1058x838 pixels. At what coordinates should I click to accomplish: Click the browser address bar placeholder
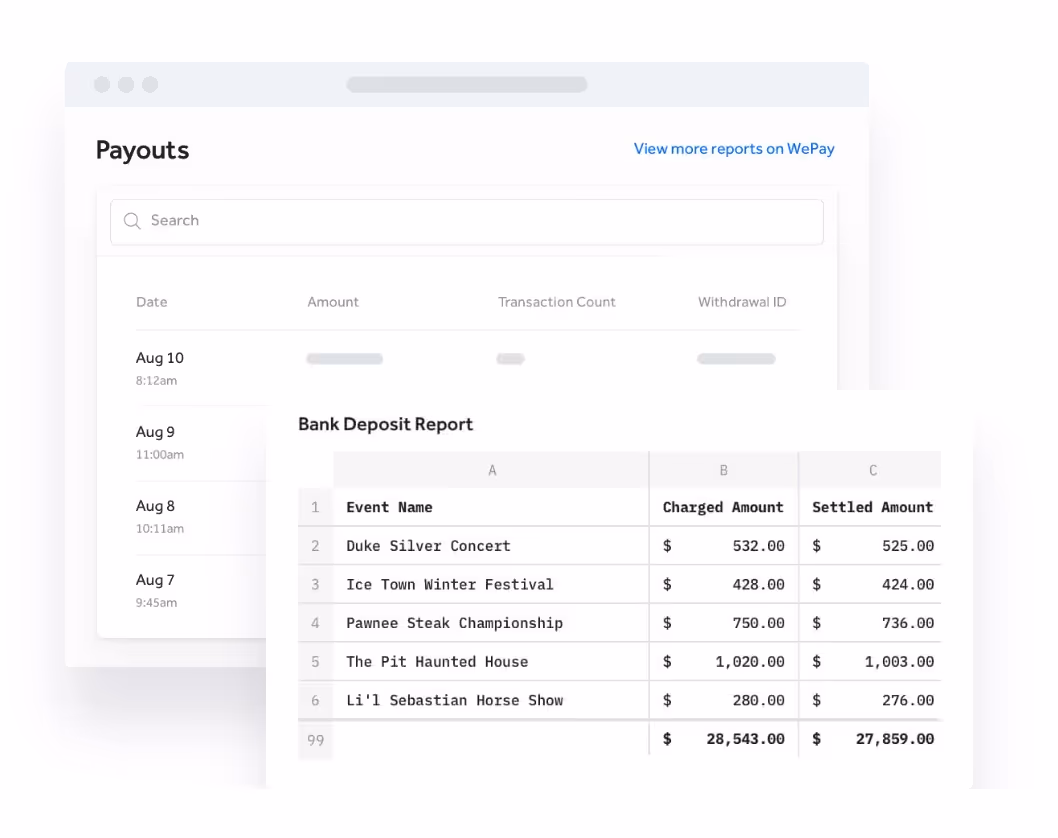(467, 84)
